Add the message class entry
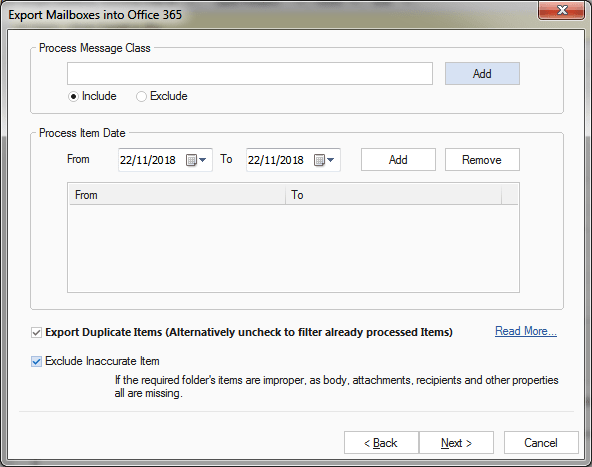 click(x=482, y=74)
